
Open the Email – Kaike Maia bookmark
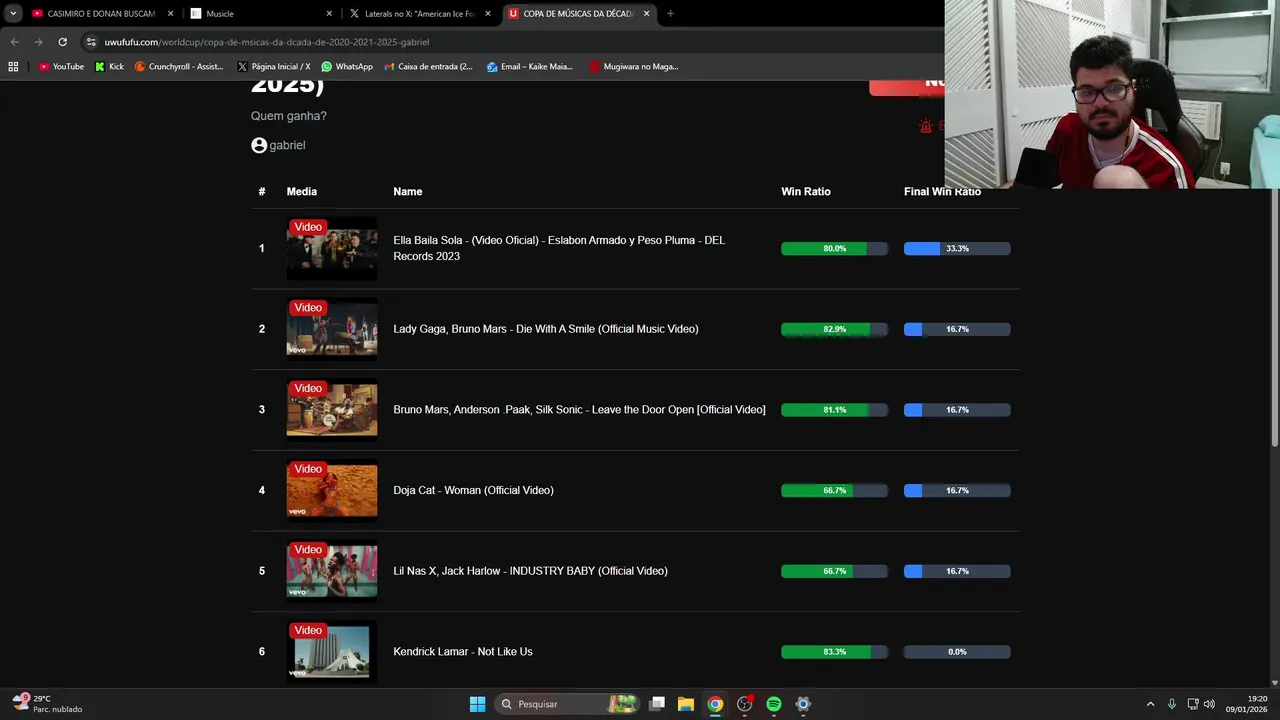click(530, 67)
